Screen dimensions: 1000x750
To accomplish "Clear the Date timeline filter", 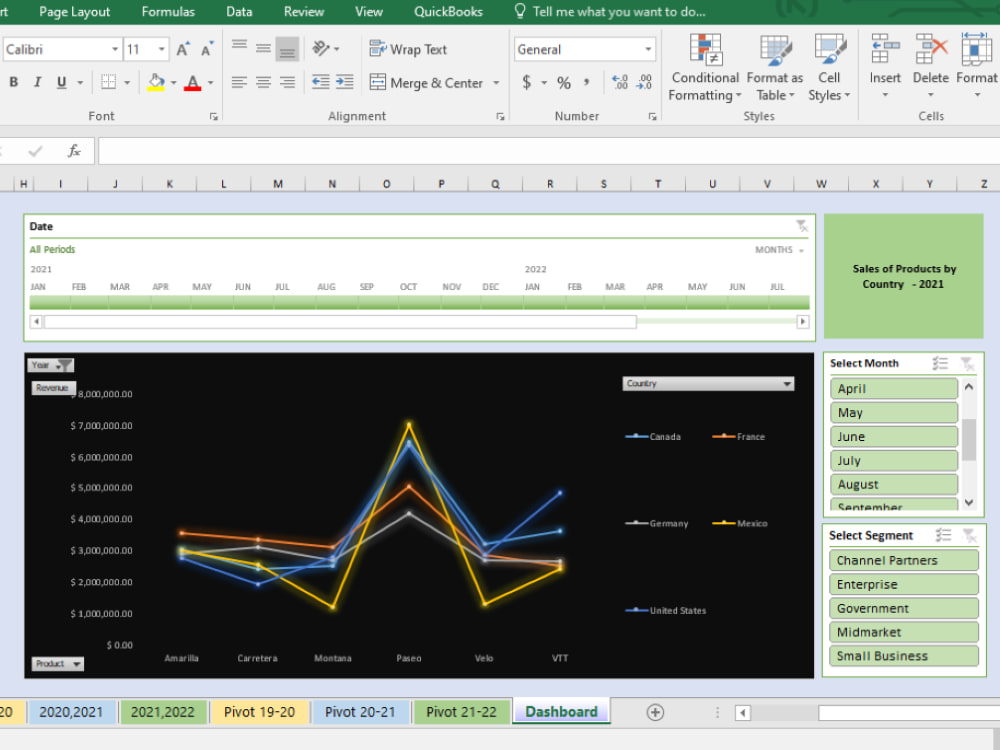I will 801,226.
